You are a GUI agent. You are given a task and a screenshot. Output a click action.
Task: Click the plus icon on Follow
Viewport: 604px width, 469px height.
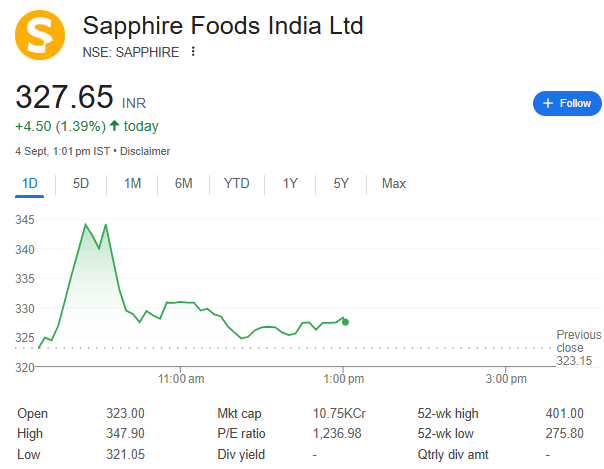(547, 103)
